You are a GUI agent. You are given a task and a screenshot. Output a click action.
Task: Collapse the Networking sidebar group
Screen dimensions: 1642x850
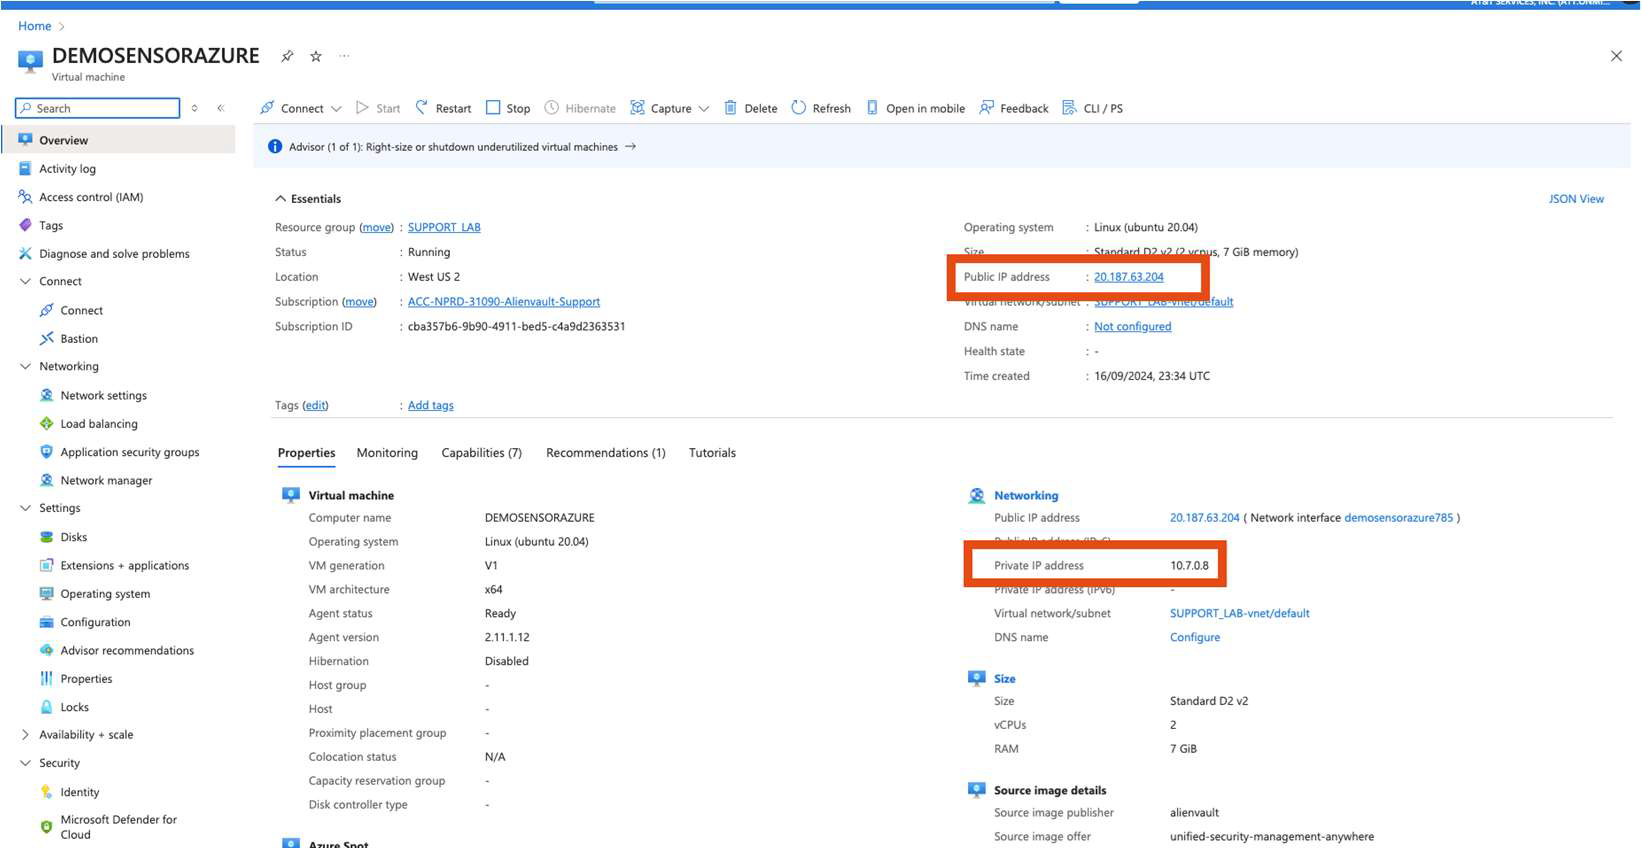(x=26, y=367)
